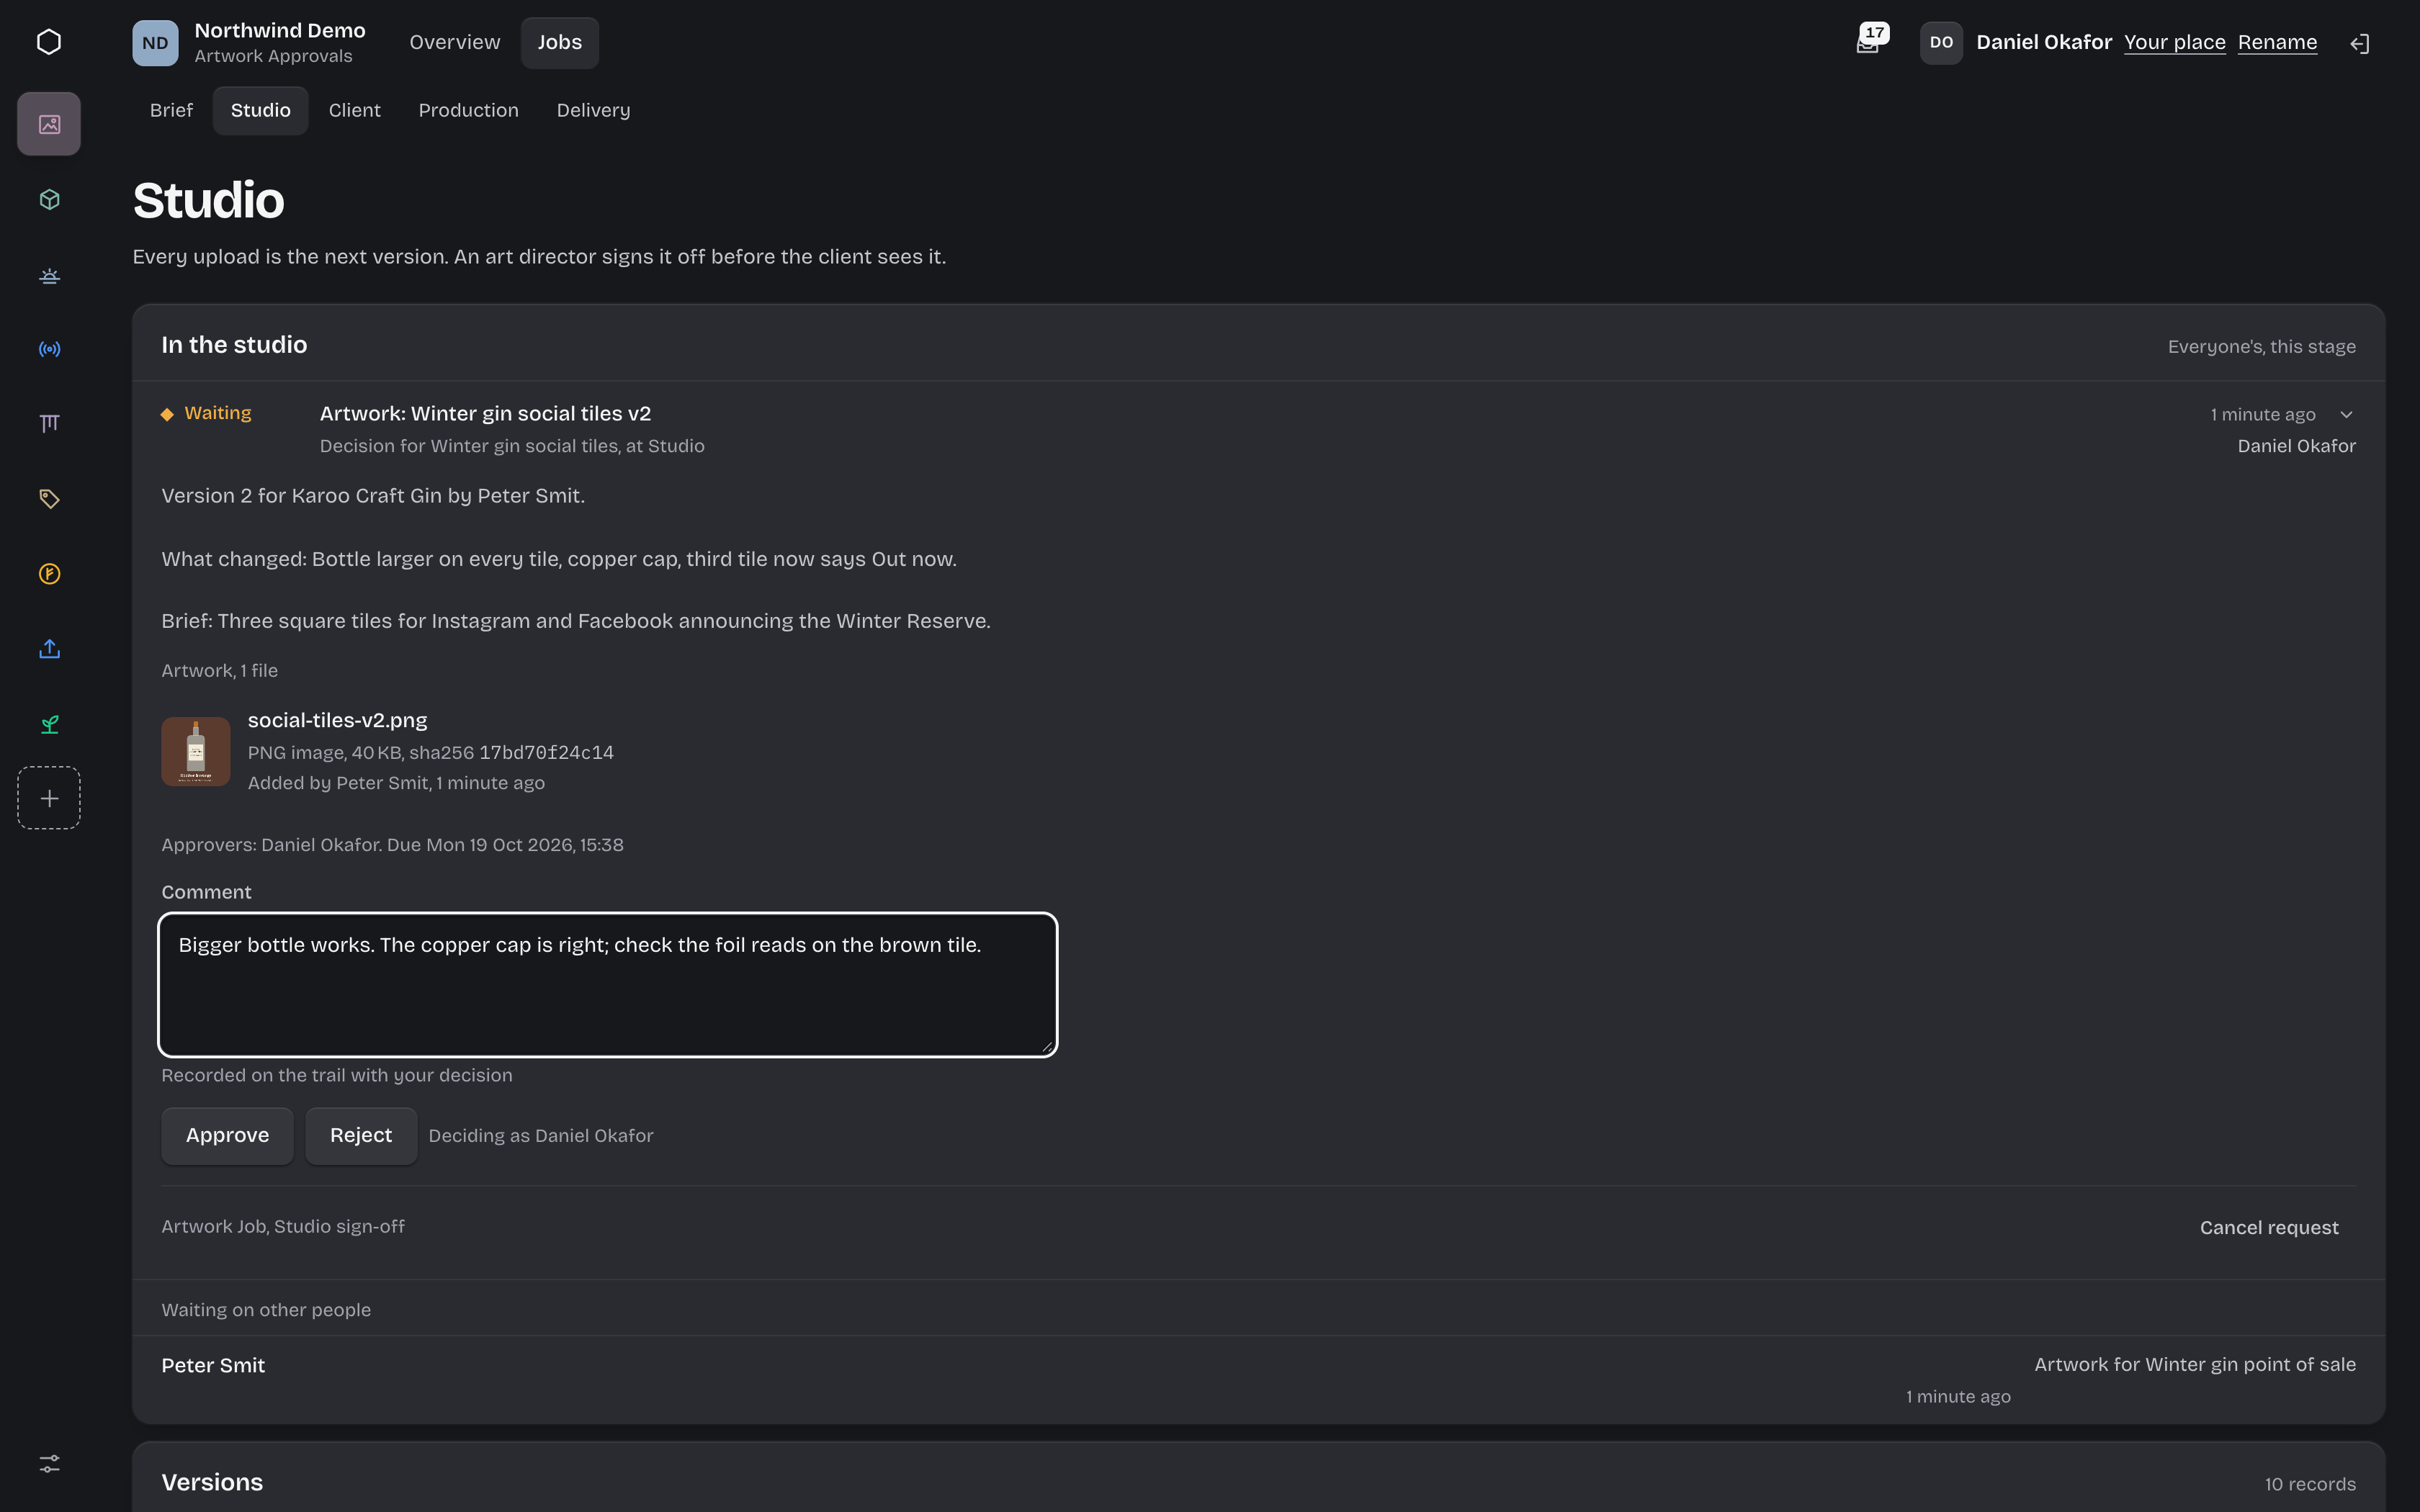
Task: Open the hexagon home logo icon
Action: coord(49,42)
